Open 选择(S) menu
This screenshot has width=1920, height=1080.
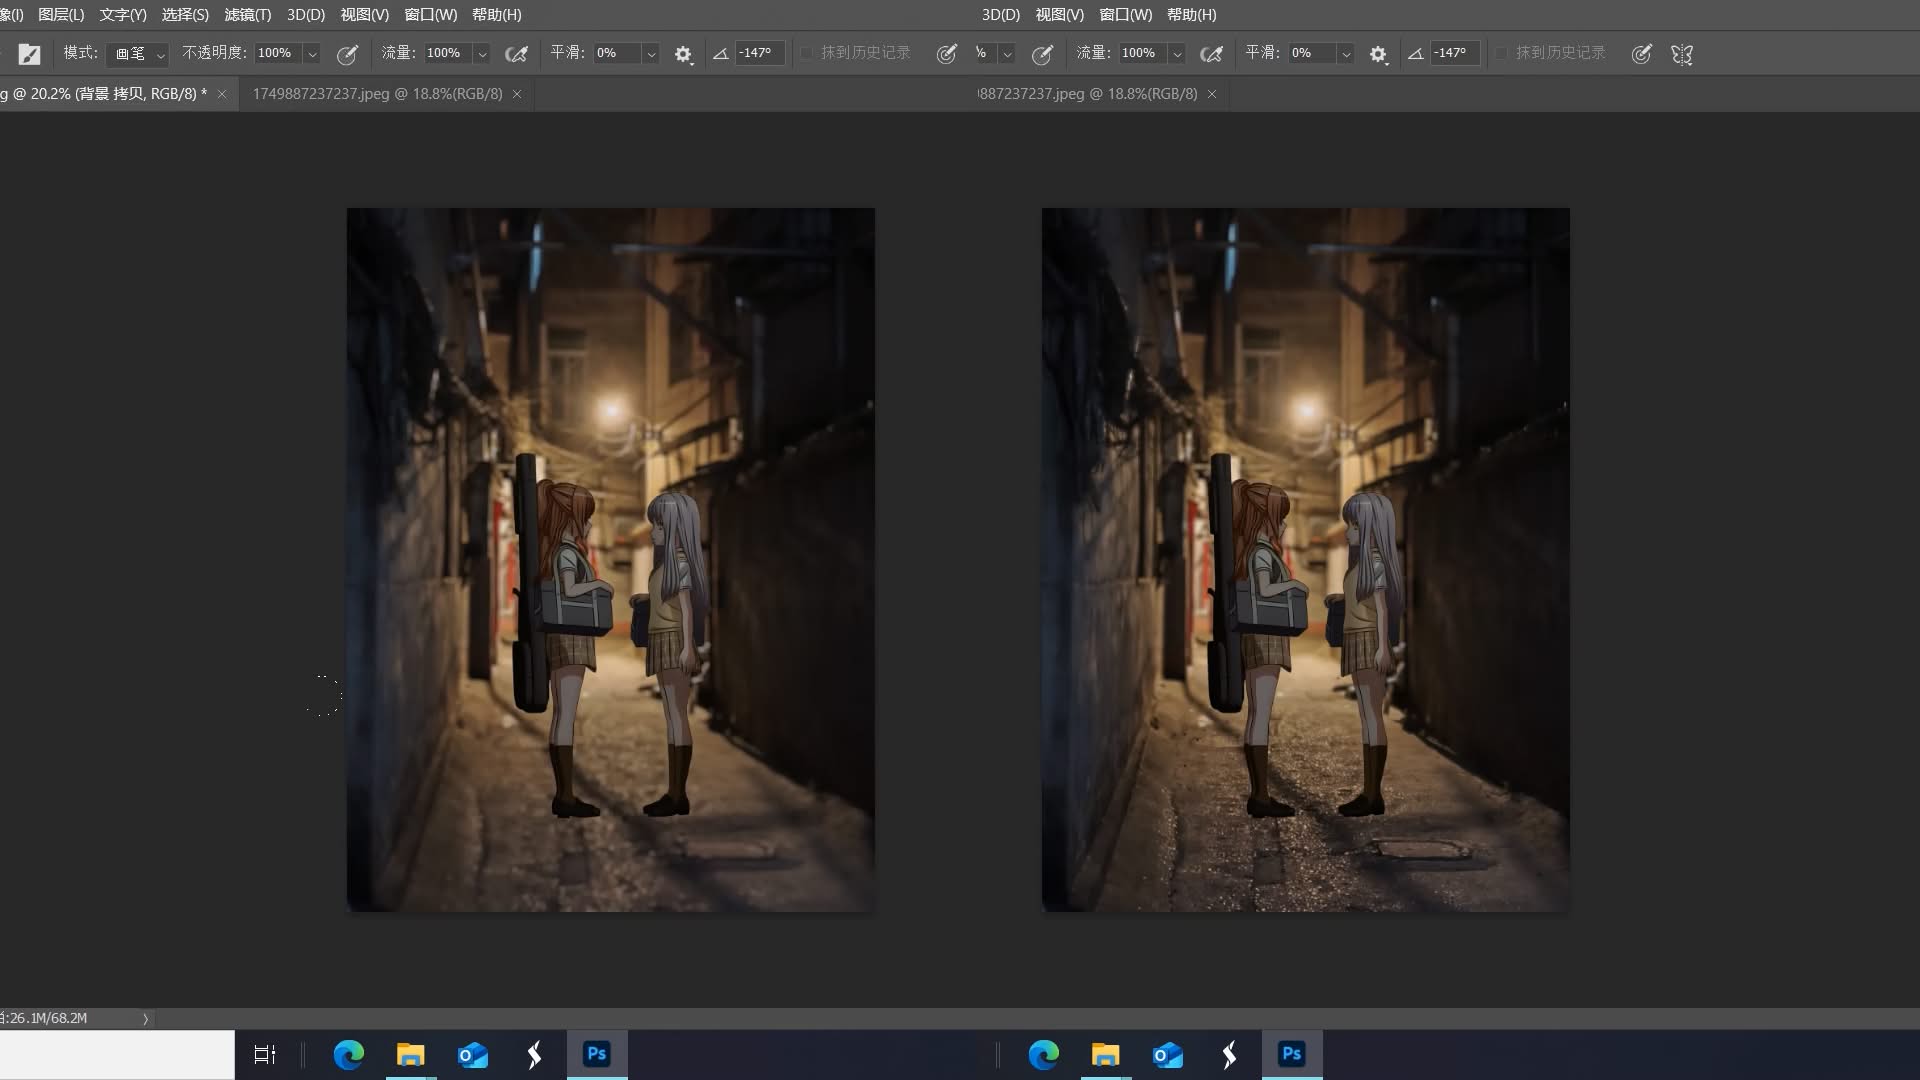point(185,15)
